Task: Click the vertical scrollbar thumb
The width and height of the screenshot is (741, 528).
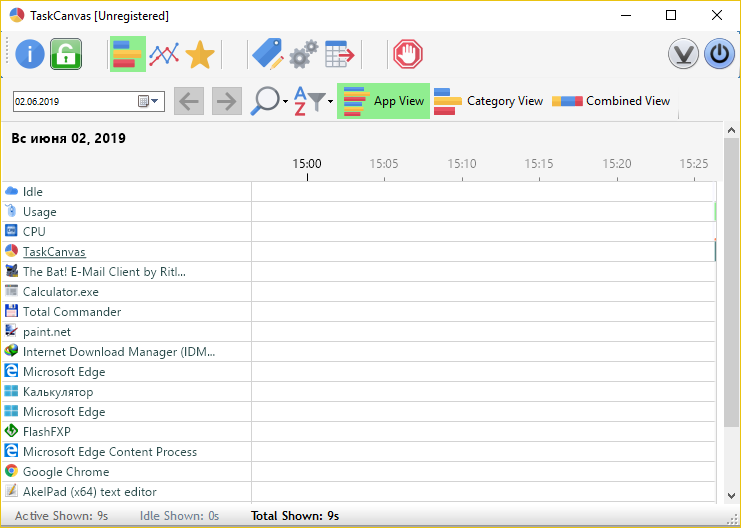Action: coord(731,281)
